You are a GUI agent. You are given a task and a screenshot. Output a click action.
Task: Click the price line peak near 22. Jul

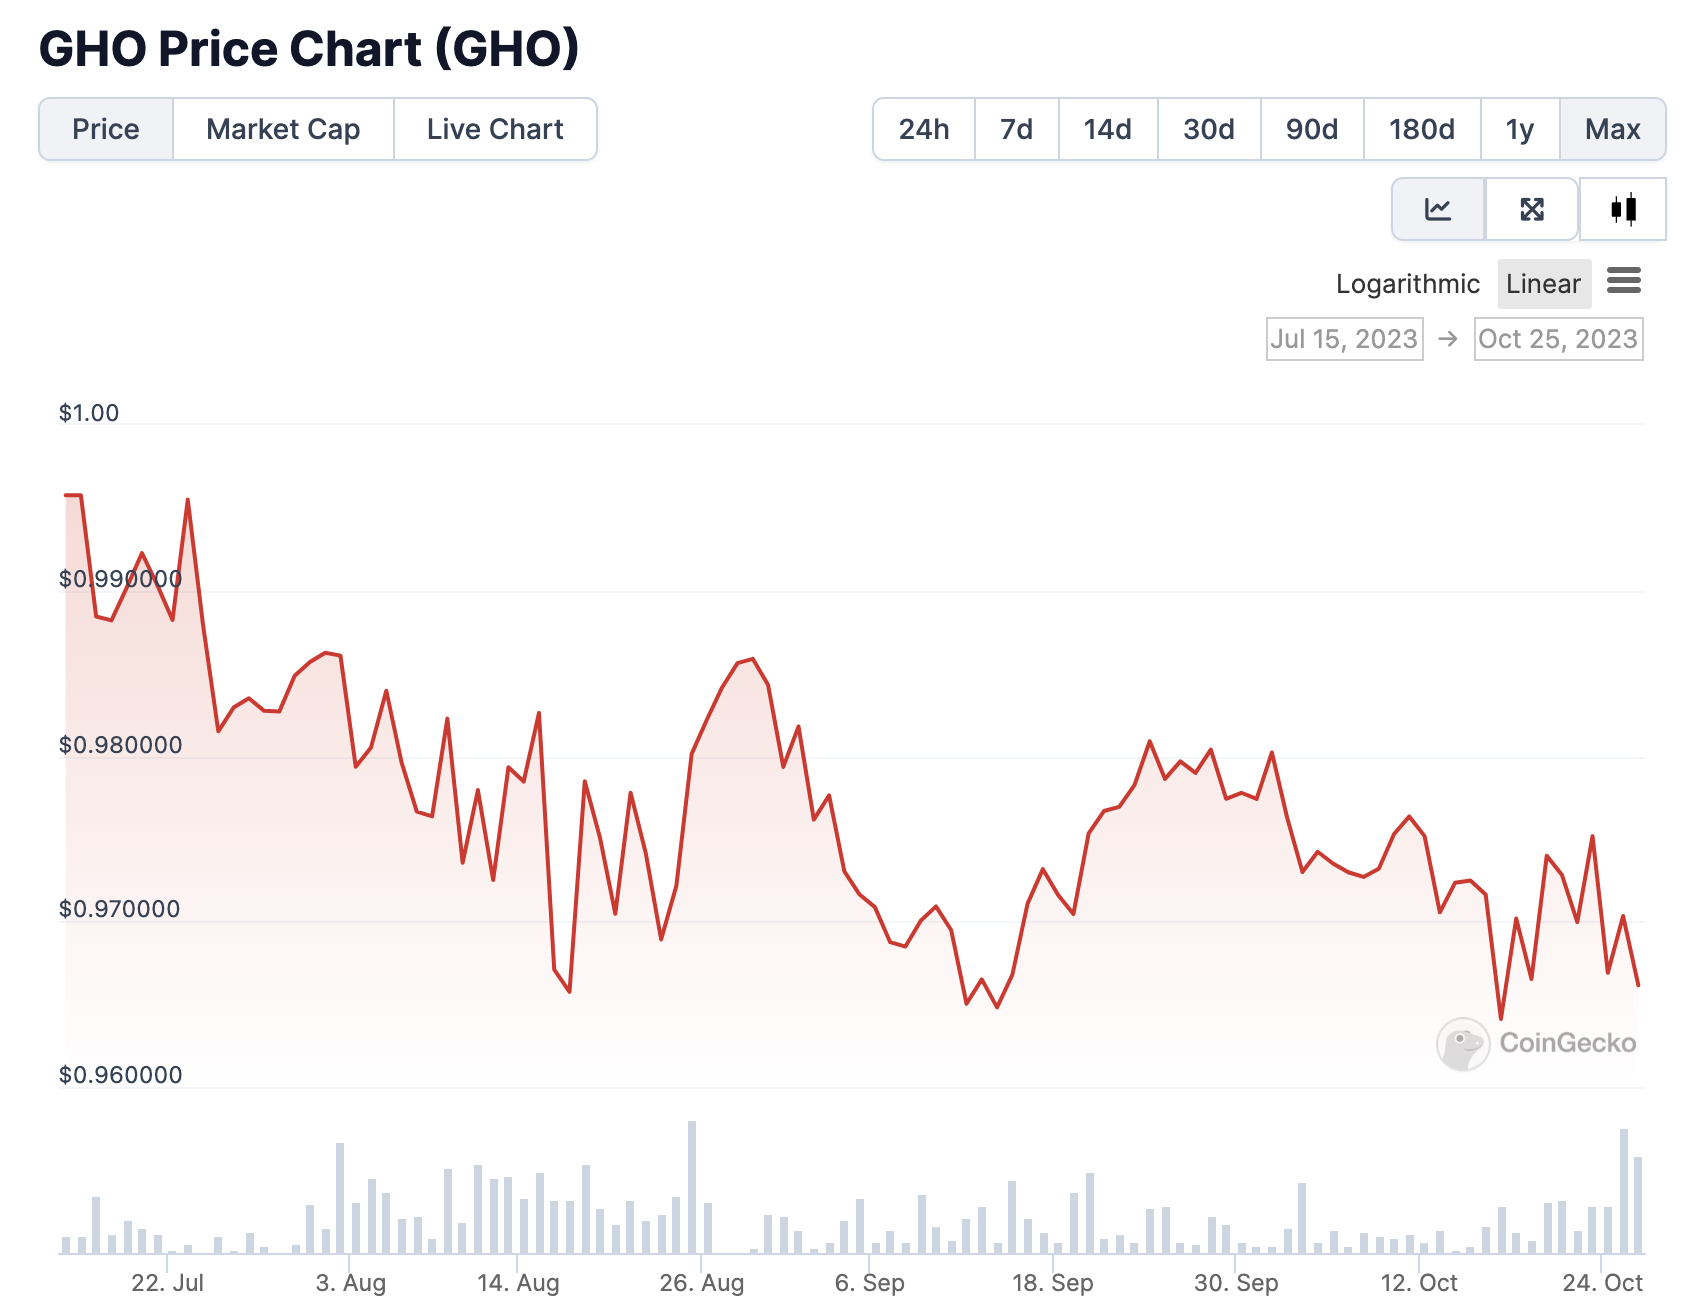pyautogui.click(x=188, y=500)
